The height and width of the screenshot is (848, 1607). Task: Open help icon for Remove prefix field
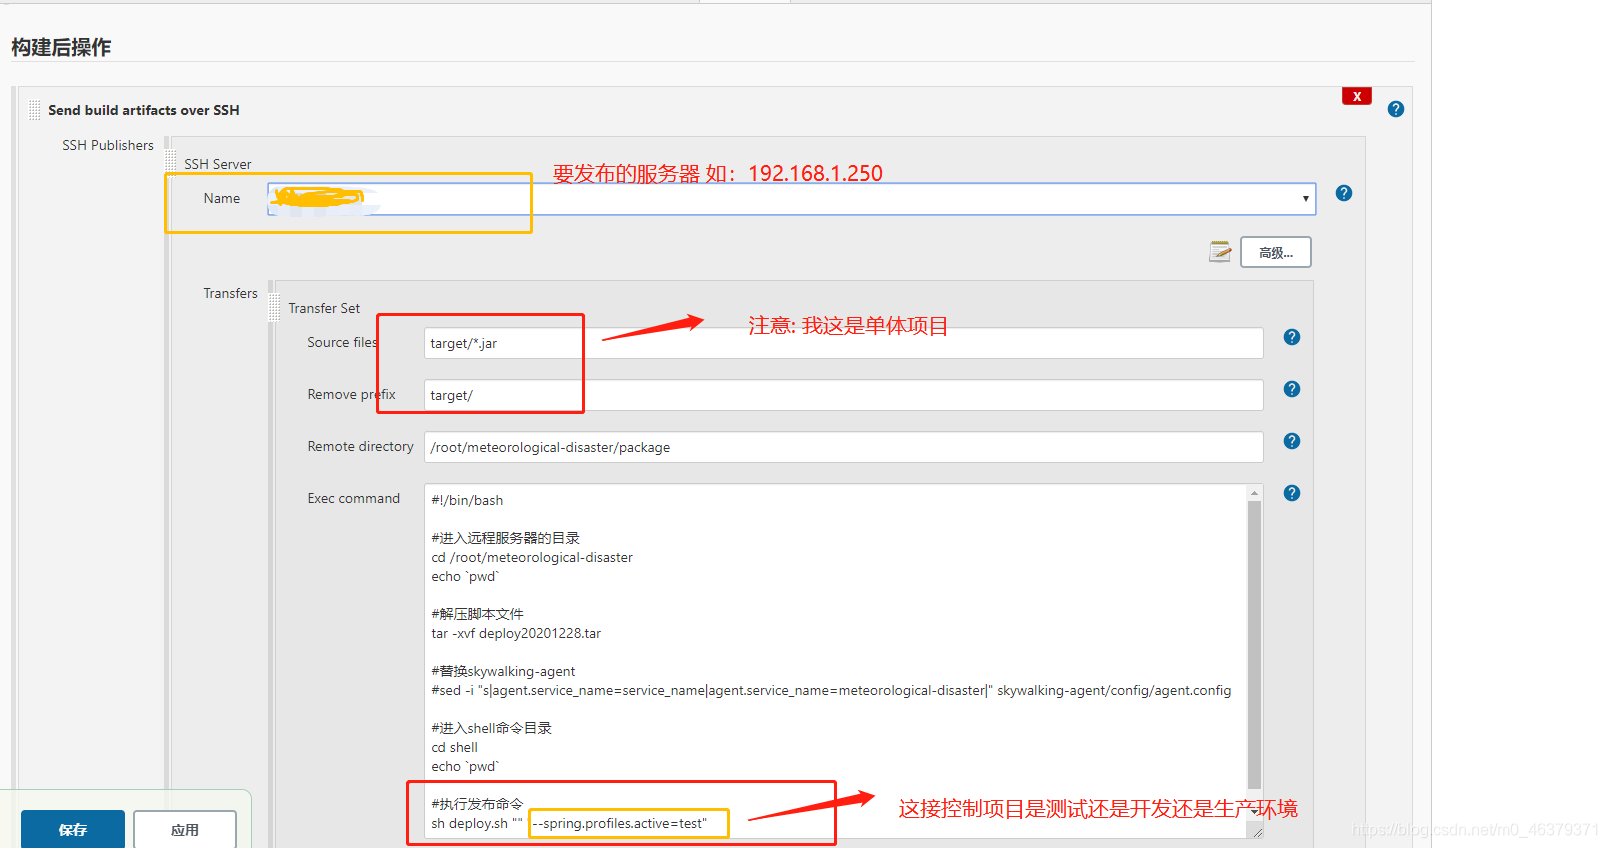1292,389
